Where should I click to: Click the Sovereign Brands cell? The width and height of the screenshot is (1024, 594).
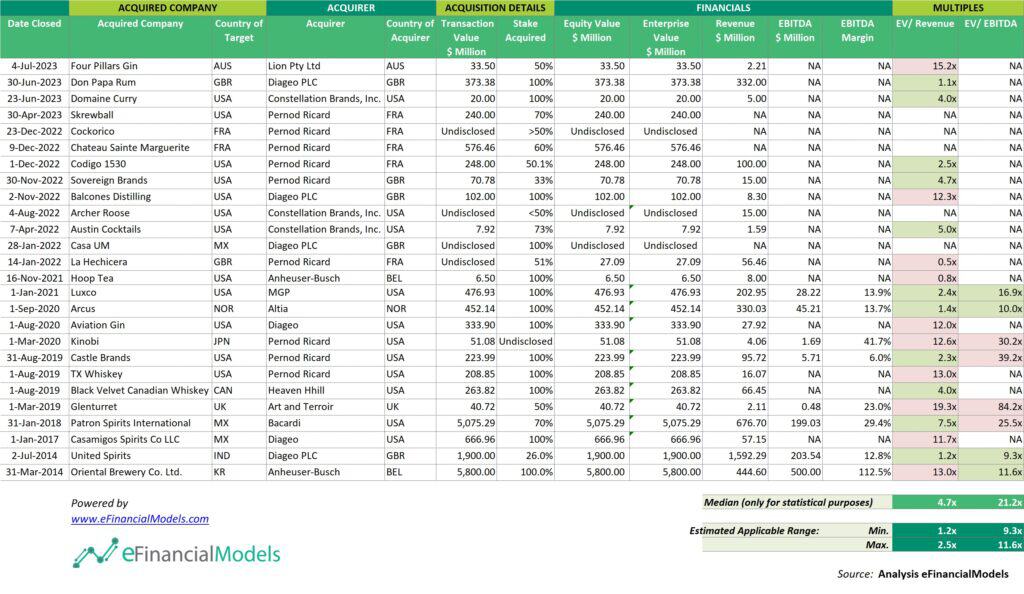[x=140, y=180]
